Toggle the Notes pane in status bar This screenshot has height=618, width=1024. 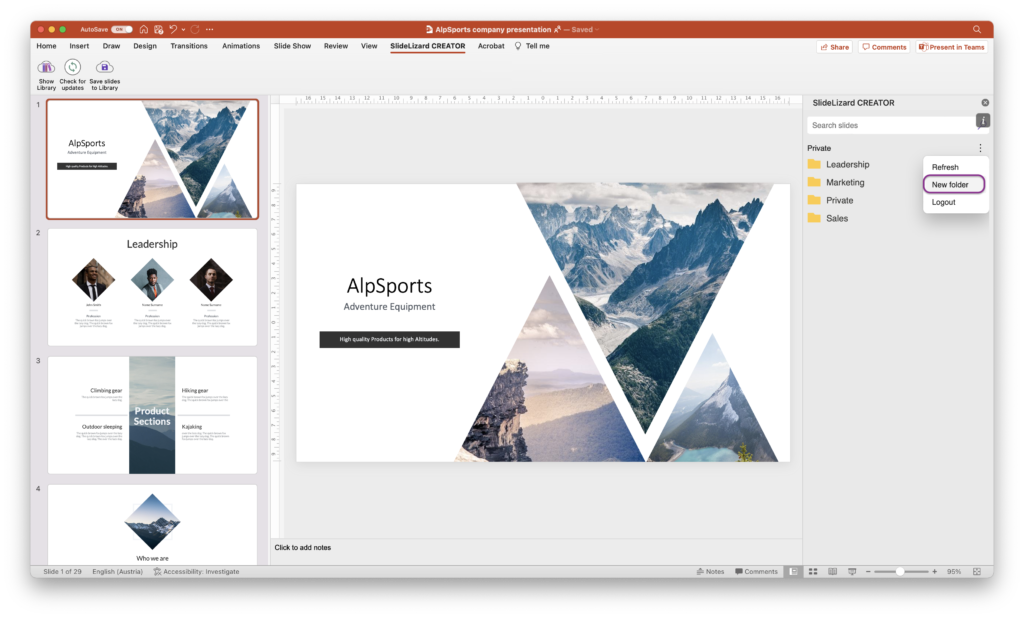pos(711,572)
